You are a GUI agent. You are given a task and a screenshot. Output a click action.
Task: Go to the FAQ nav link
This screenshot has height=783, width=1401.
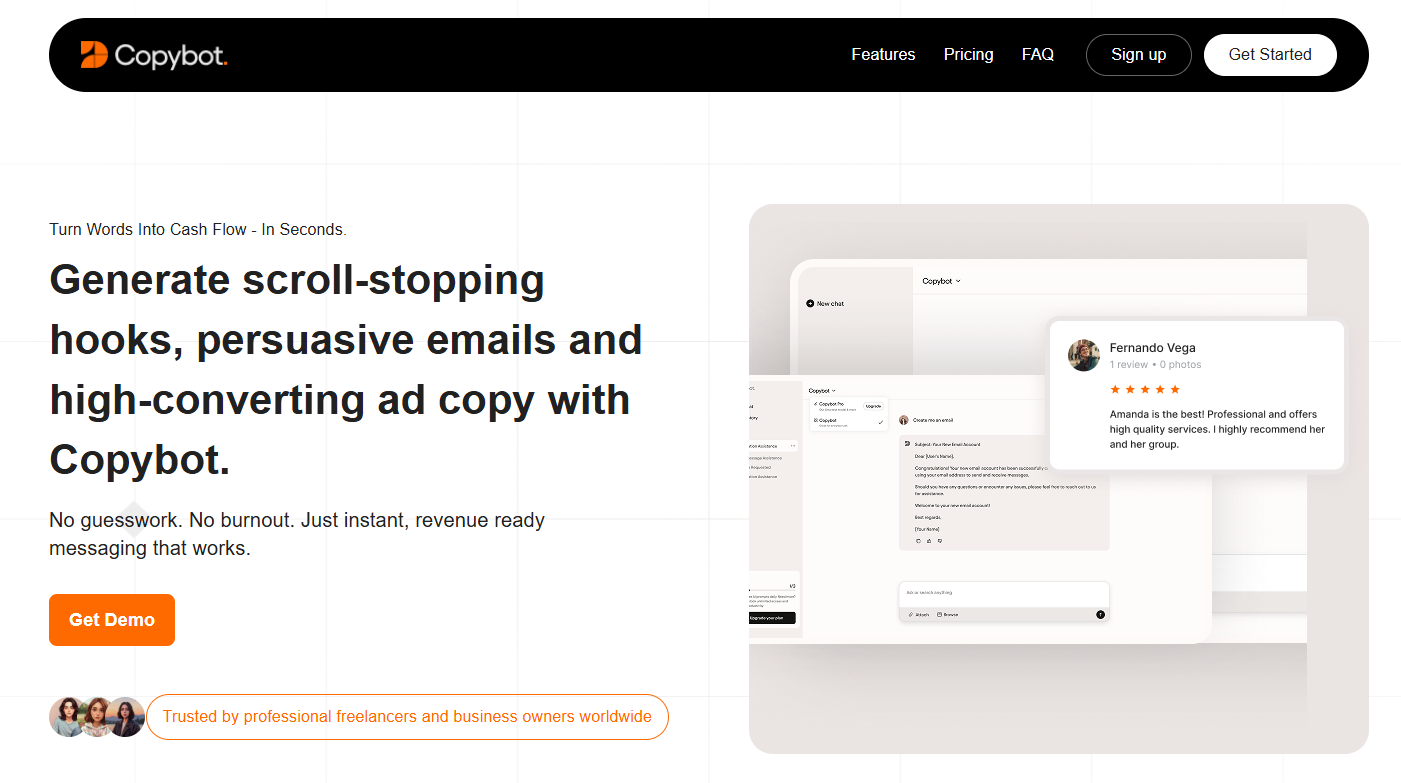(1038, 54)
